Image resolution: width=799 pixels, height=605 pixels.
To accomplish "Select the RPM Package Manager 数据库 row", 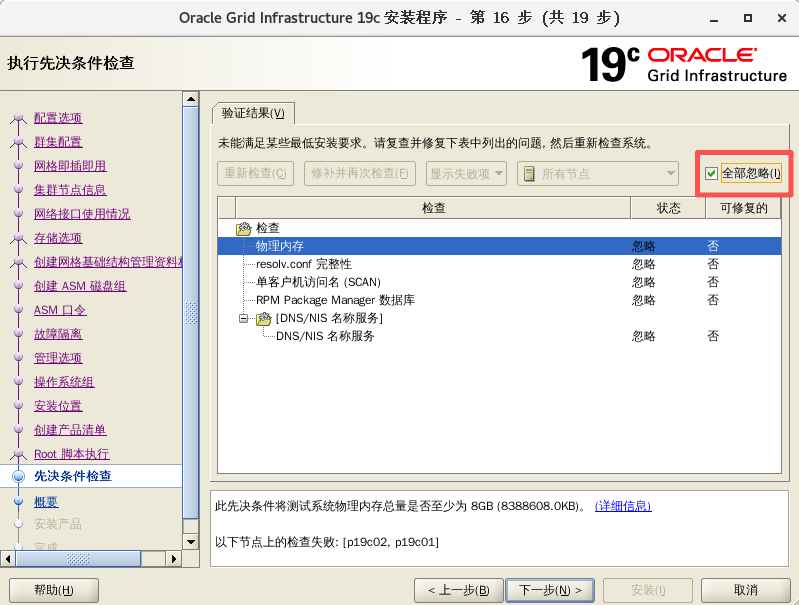I will pyautogui.click(x=499, y=300).
